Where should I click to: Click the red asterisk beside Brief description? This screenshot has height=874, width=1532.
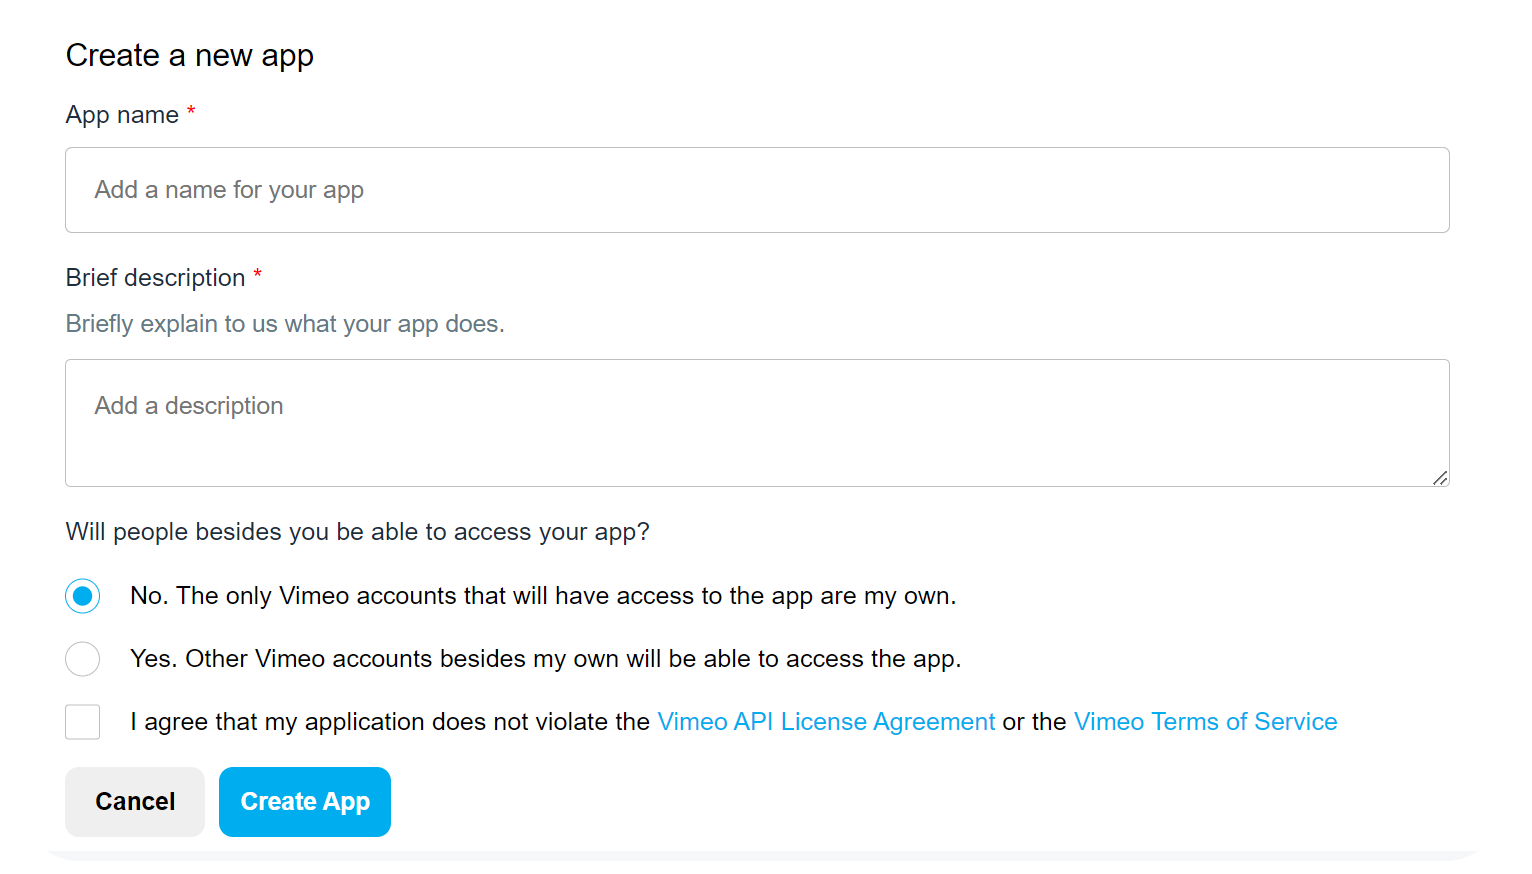257,273
